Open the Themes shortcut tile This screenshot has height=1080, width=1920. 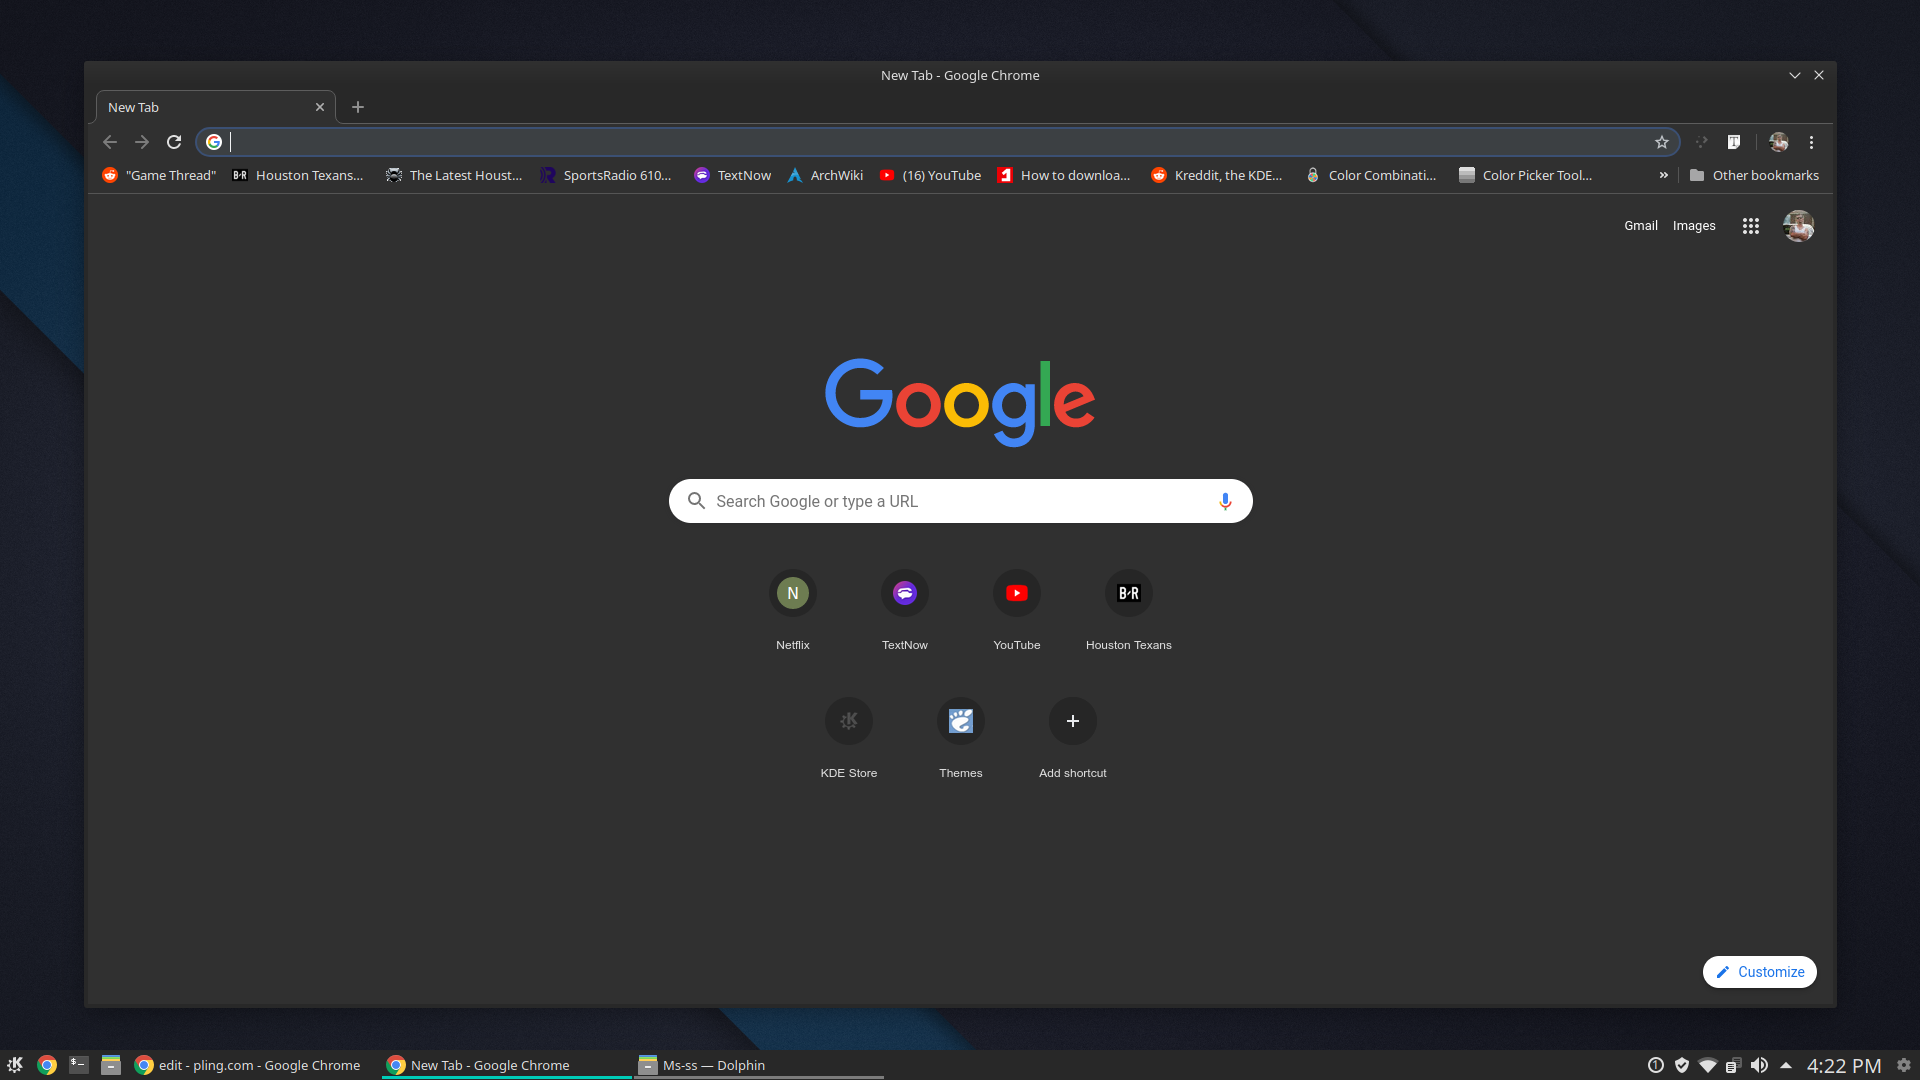click(961, 738)
